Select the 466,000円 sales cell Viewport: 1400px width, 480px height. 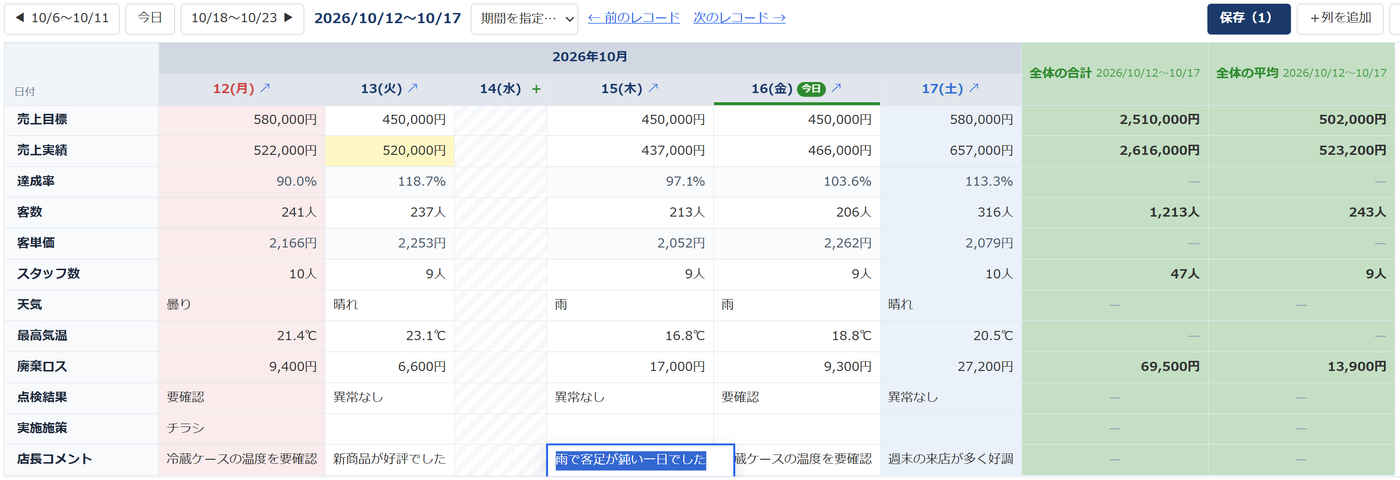797,151
